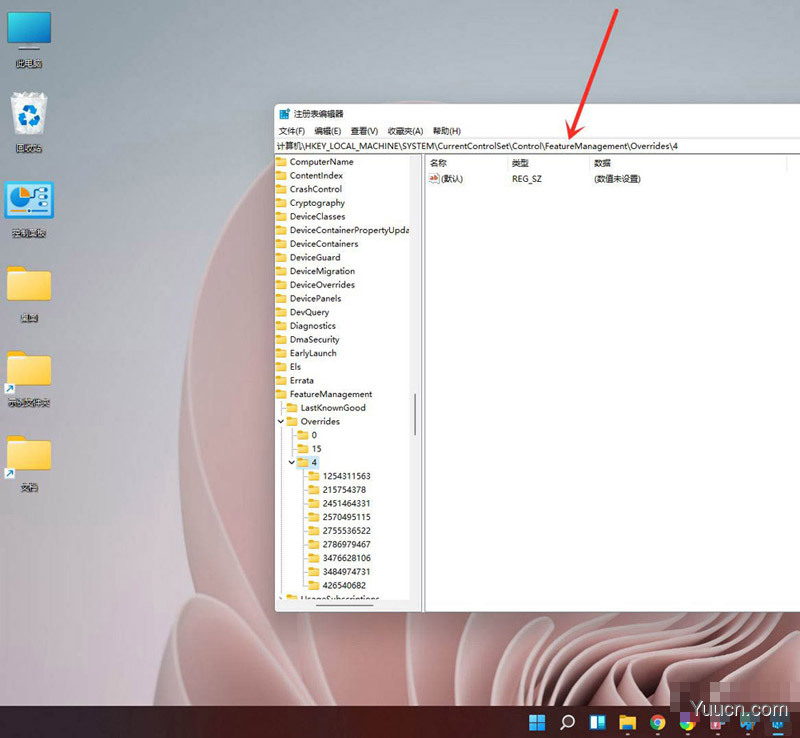Click the folder icon beside LastKnownGood
800x738 pixels.
point(292,408)
